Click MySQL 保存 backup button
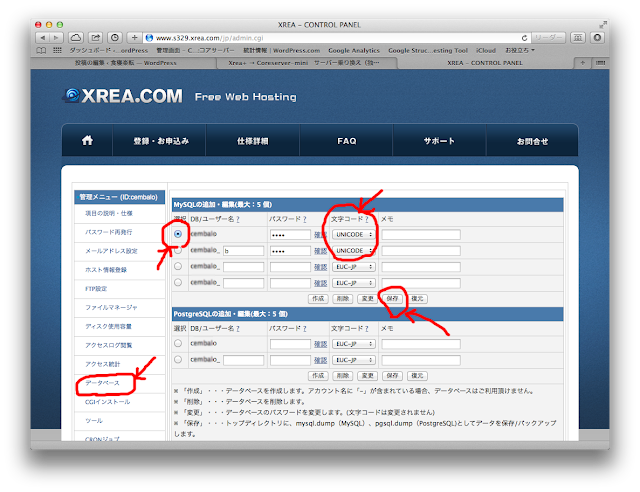 392,298
